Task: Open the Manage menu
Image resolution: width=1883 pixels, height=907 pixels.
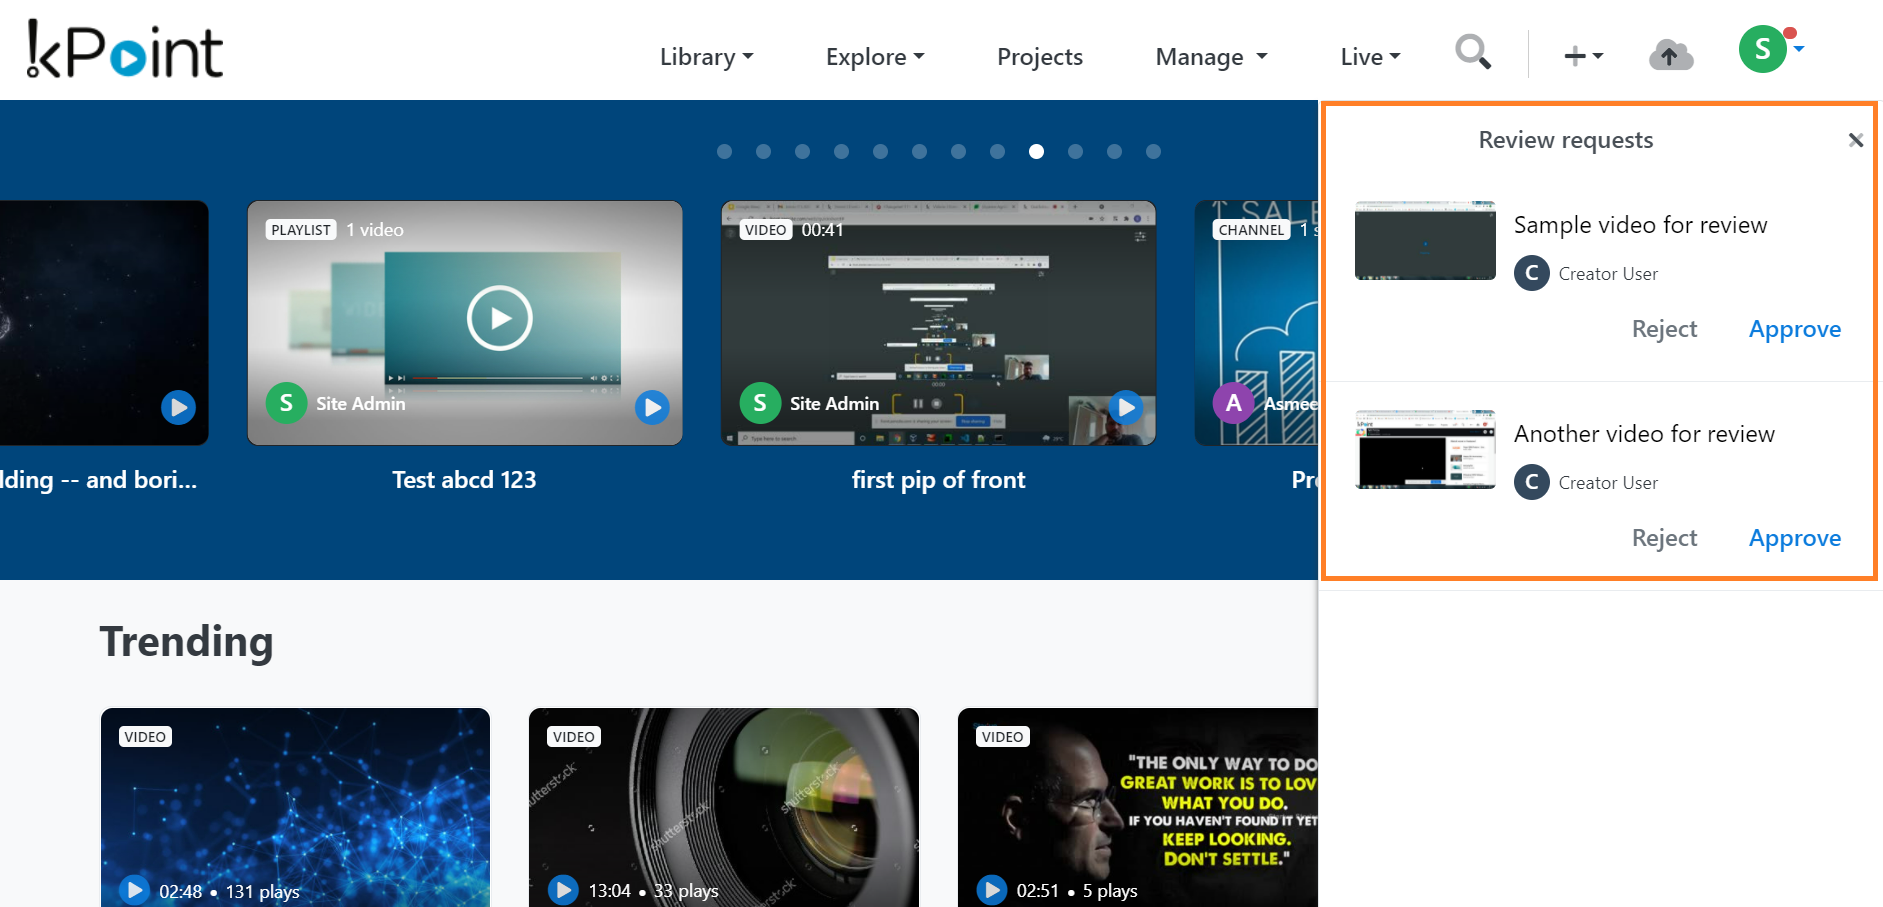Action: pos(1211,57)
